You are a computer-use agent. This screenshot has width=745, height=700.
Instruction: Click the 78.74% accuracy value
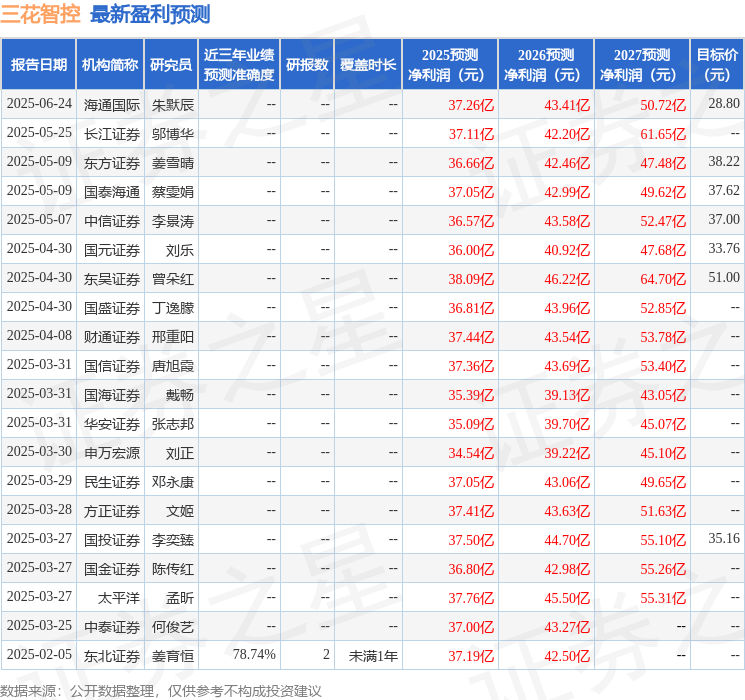coord(254,654)
